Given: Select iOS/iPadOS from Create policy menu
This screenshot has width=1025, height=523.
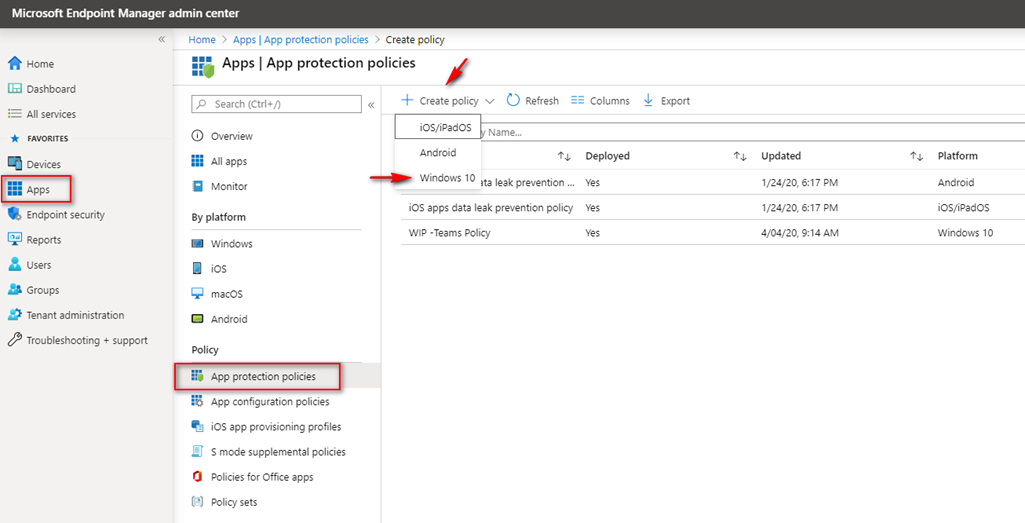Looking at the screenshot, I should pos(438,127).
